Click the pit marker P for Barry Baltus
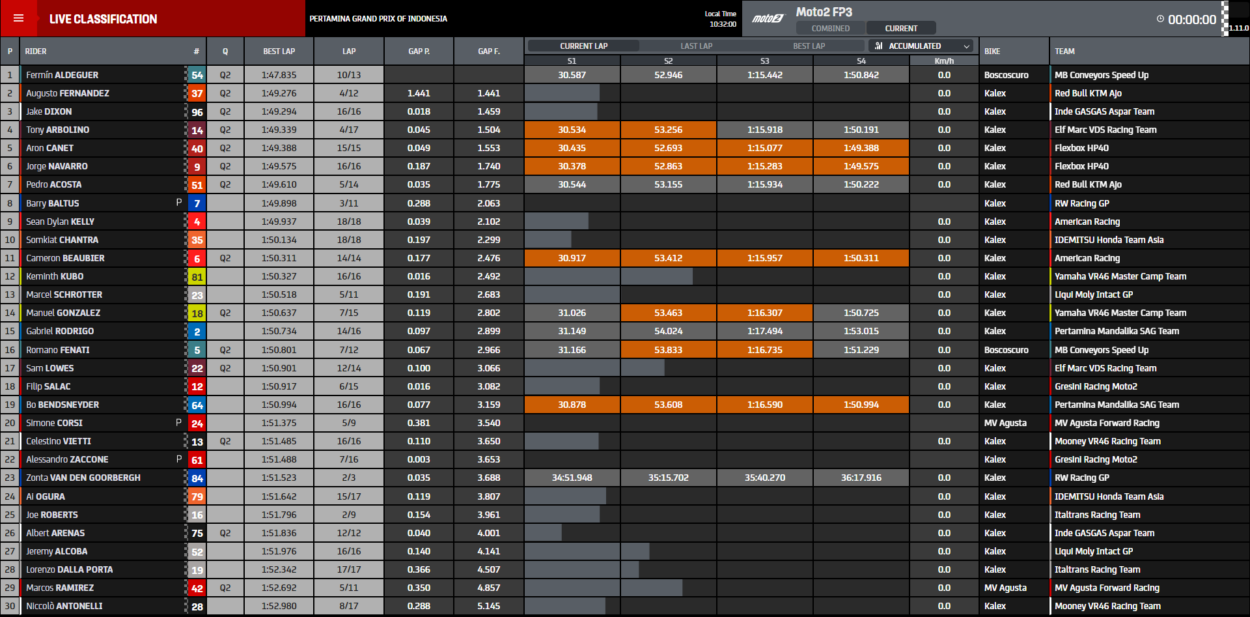 177,203
